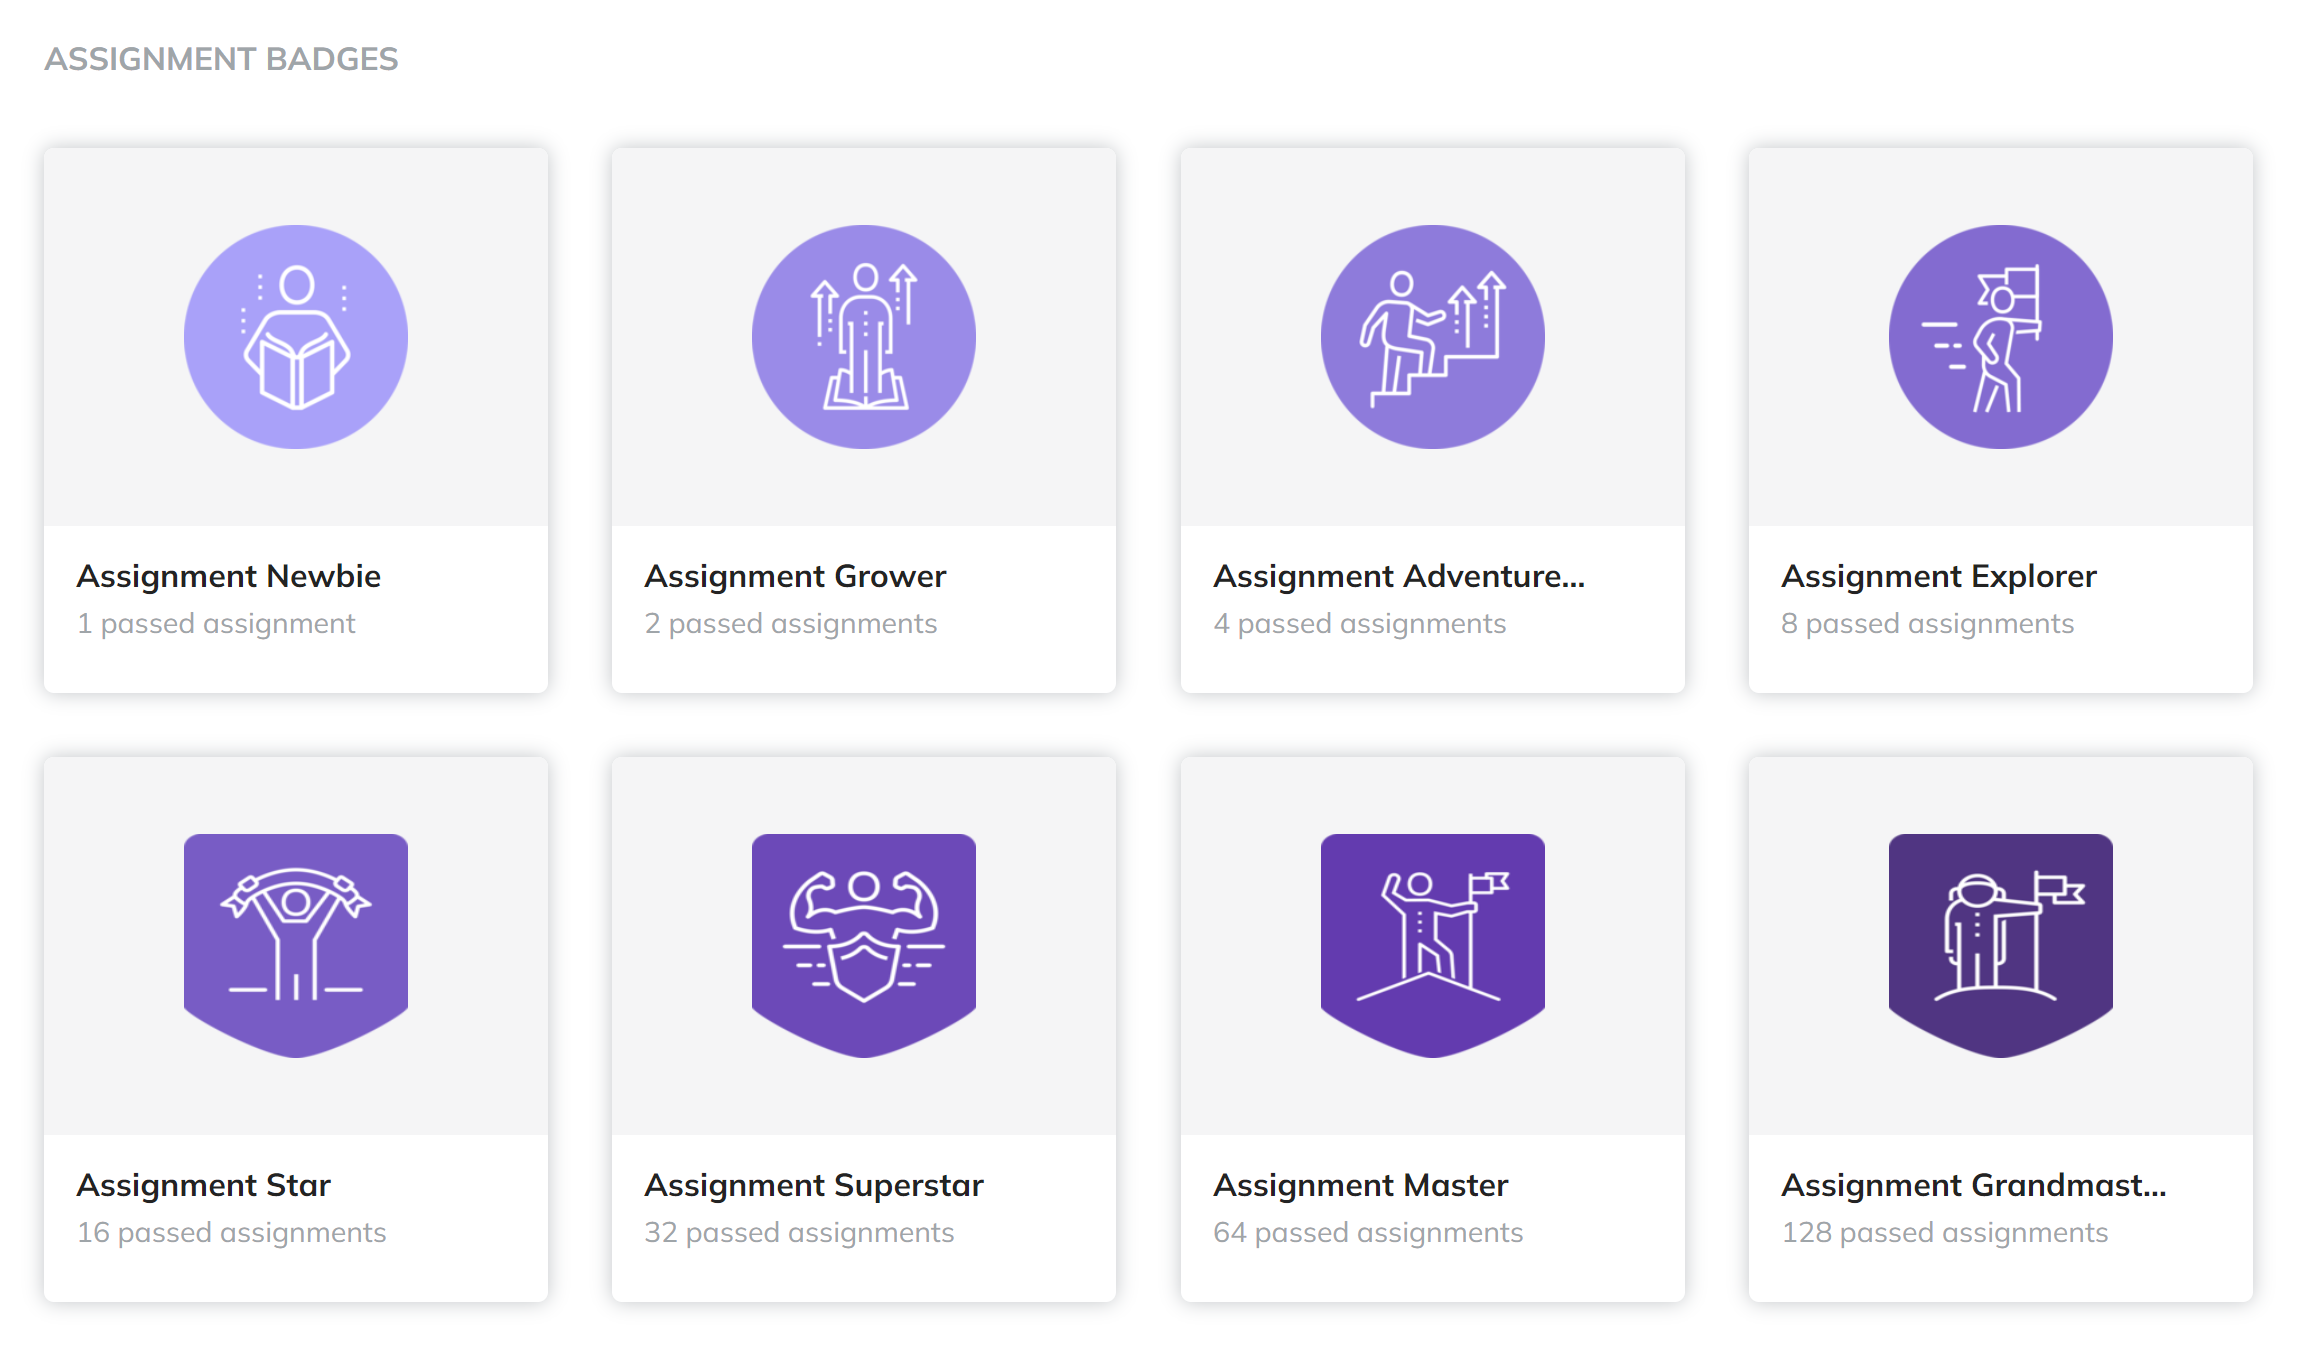Open the Assignment Grower title
The image size is (2300, 1366).
coord(795,577)
